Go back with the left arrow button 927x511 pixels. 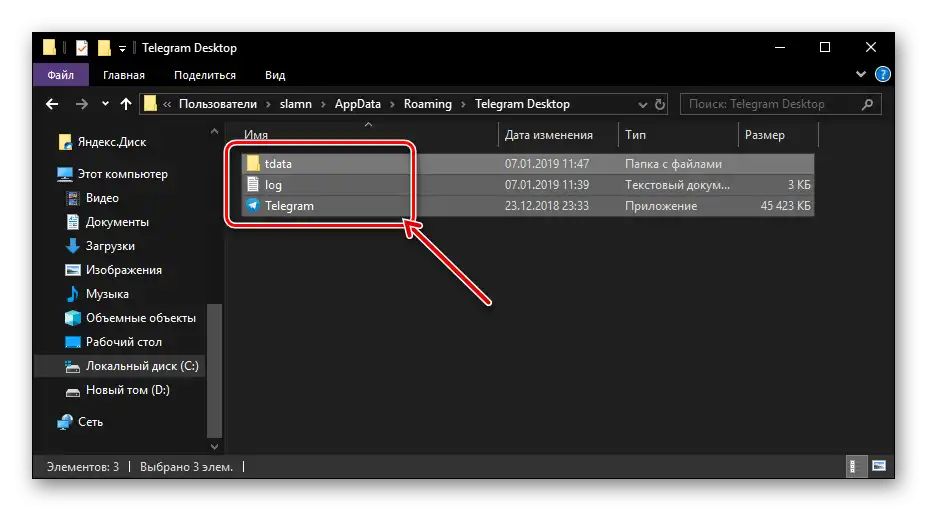(52, 104)
